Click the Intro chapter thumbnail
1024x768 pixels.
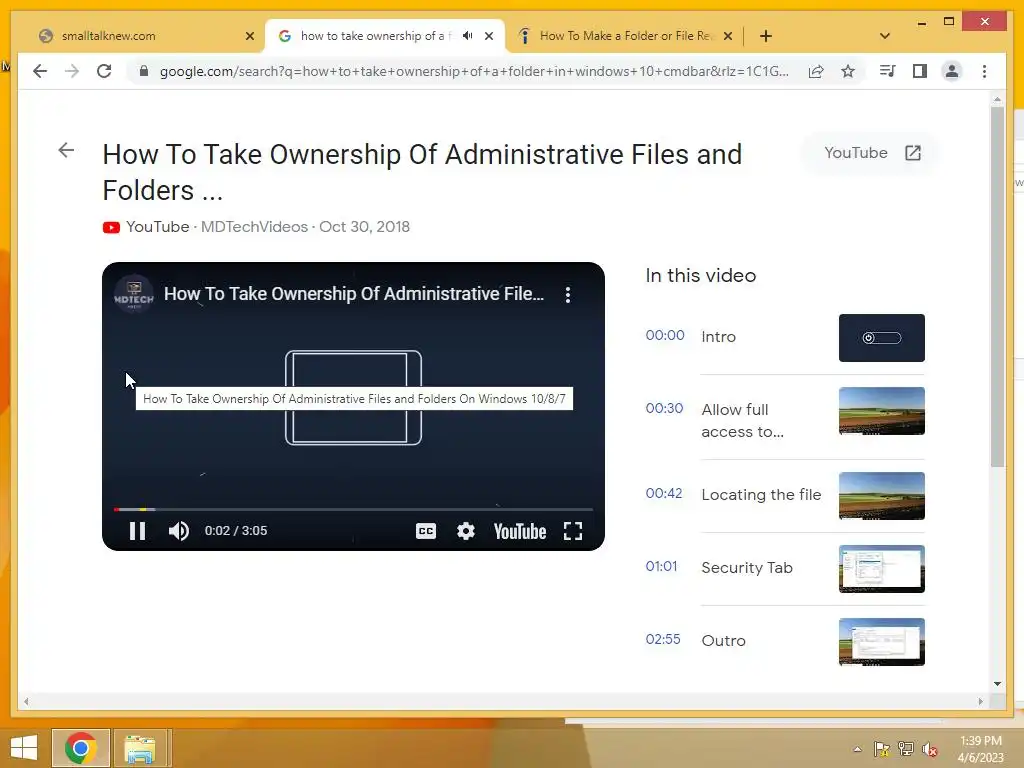[x=882, y=338]
